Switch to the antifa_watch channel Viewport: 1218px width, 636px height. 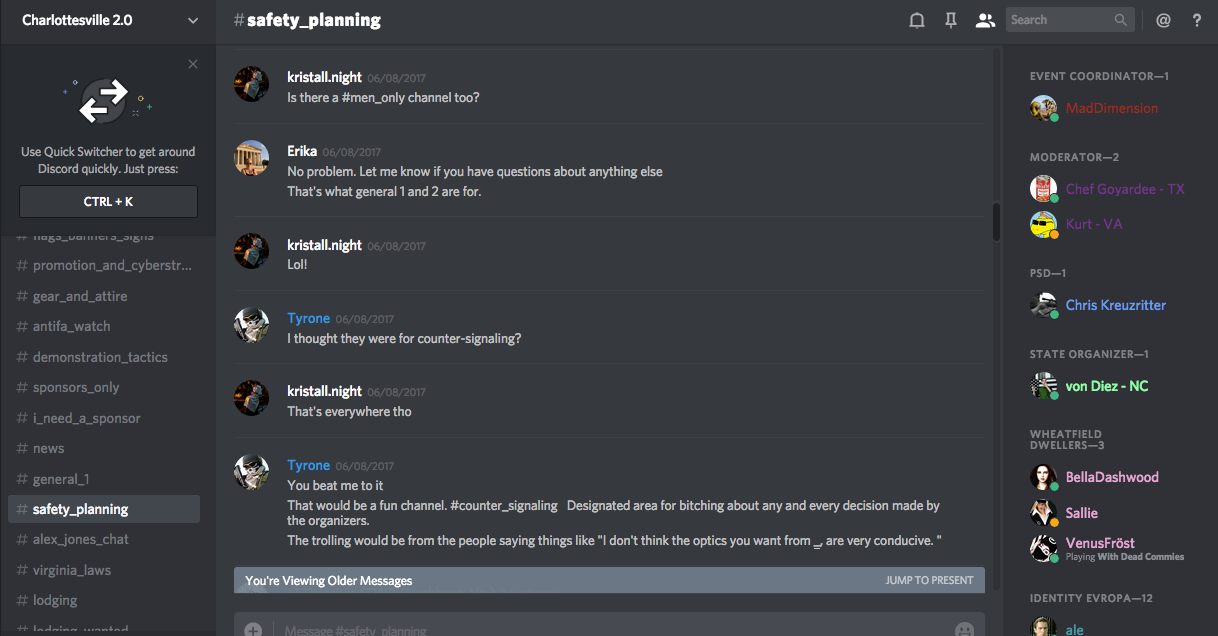[x=71, y=326]
